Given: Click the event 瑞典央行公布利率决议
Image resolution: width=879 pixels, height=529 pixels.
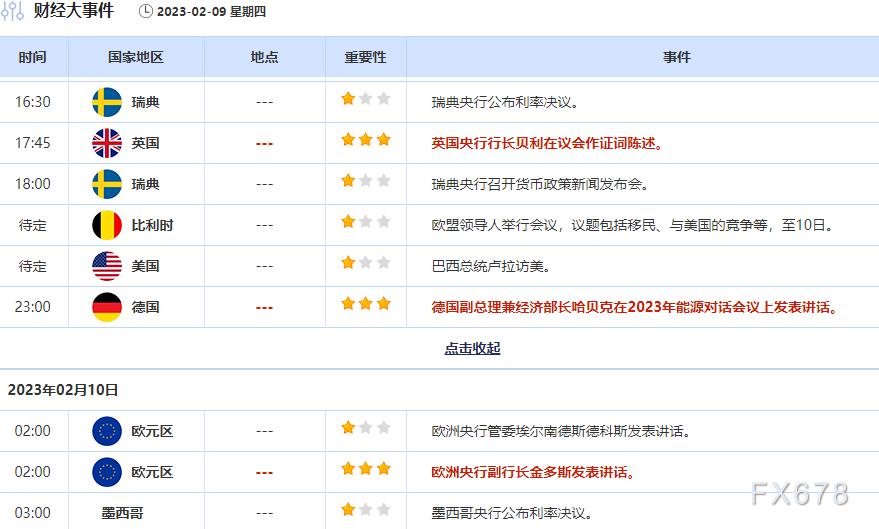Looking at the screenshot, I should tap(505, 102).
